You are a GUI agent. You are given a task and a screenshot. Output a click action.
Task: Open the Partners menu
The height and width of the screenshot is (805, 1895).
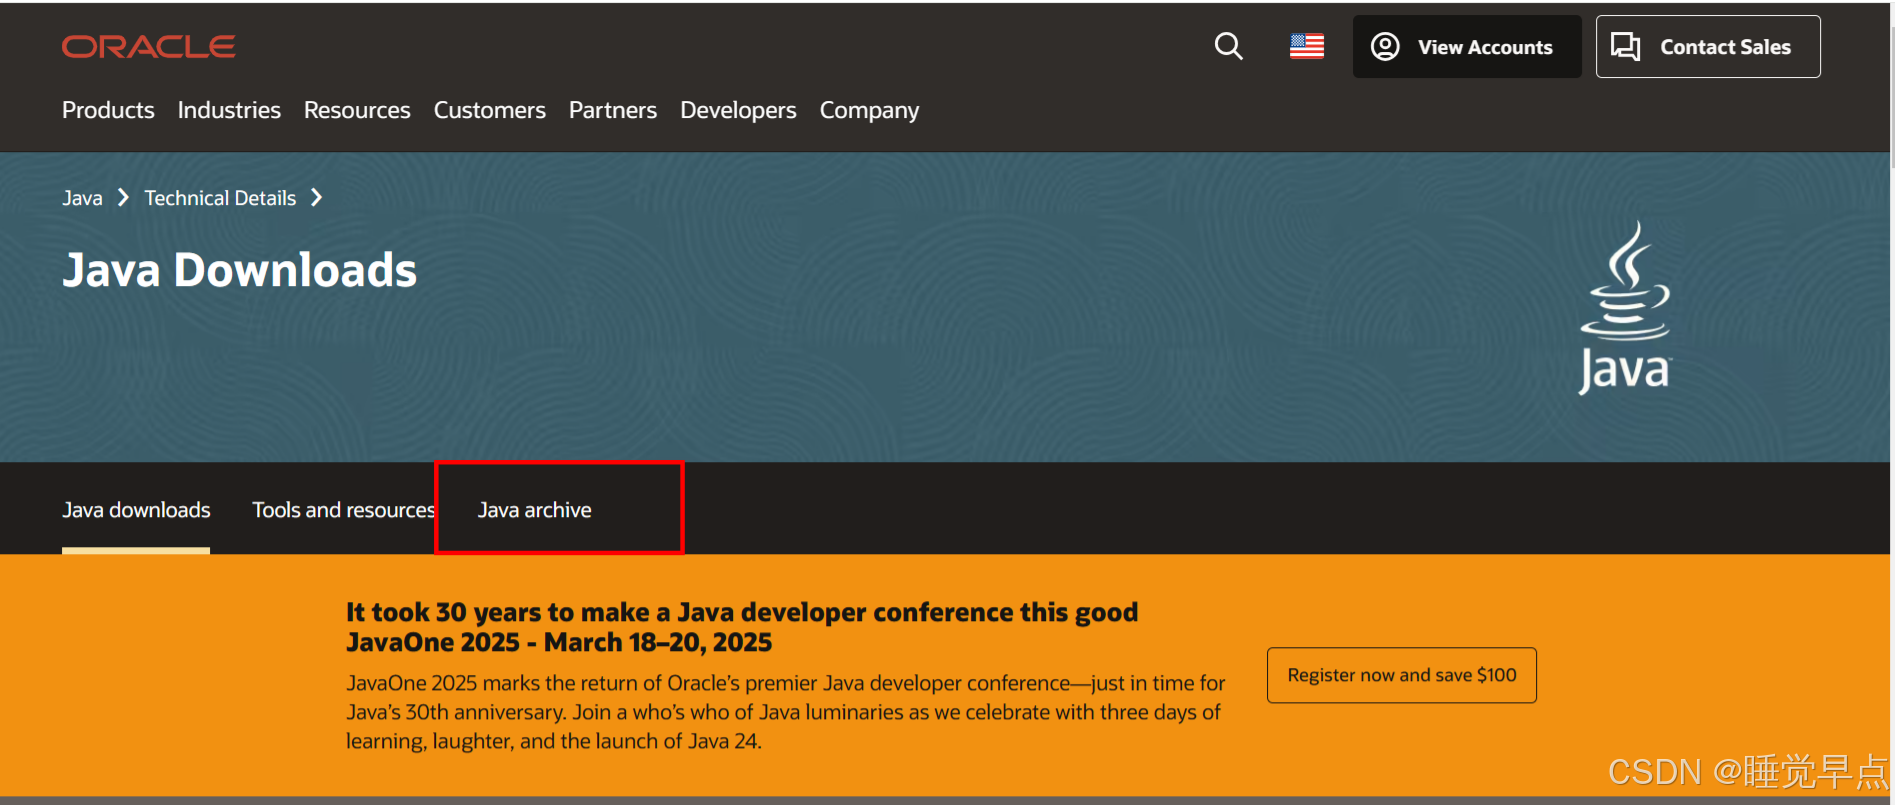pyautogui.click(x=613, y=110)
